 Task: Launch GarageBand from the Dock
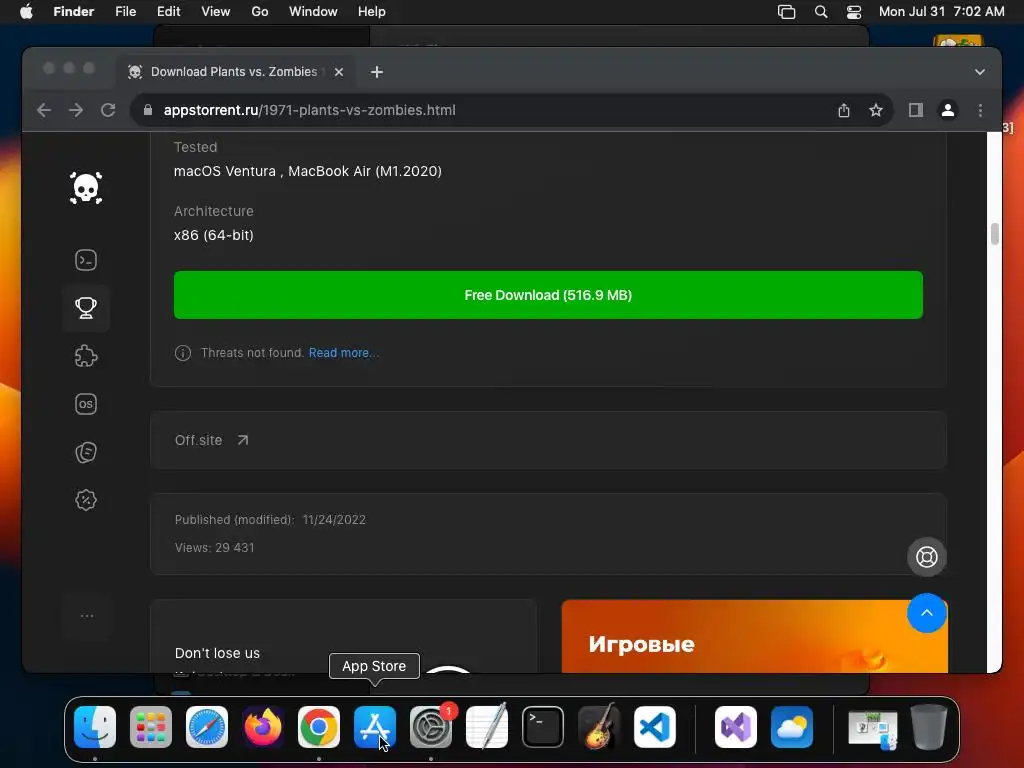coord(599,727)
